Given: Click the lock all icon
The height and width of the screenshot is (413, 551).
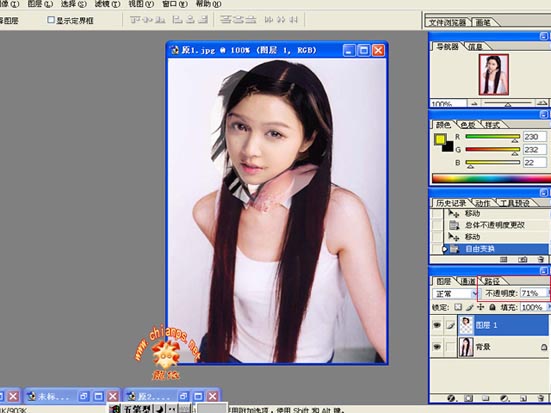Looking at the screenshot, I should point(492,307).
